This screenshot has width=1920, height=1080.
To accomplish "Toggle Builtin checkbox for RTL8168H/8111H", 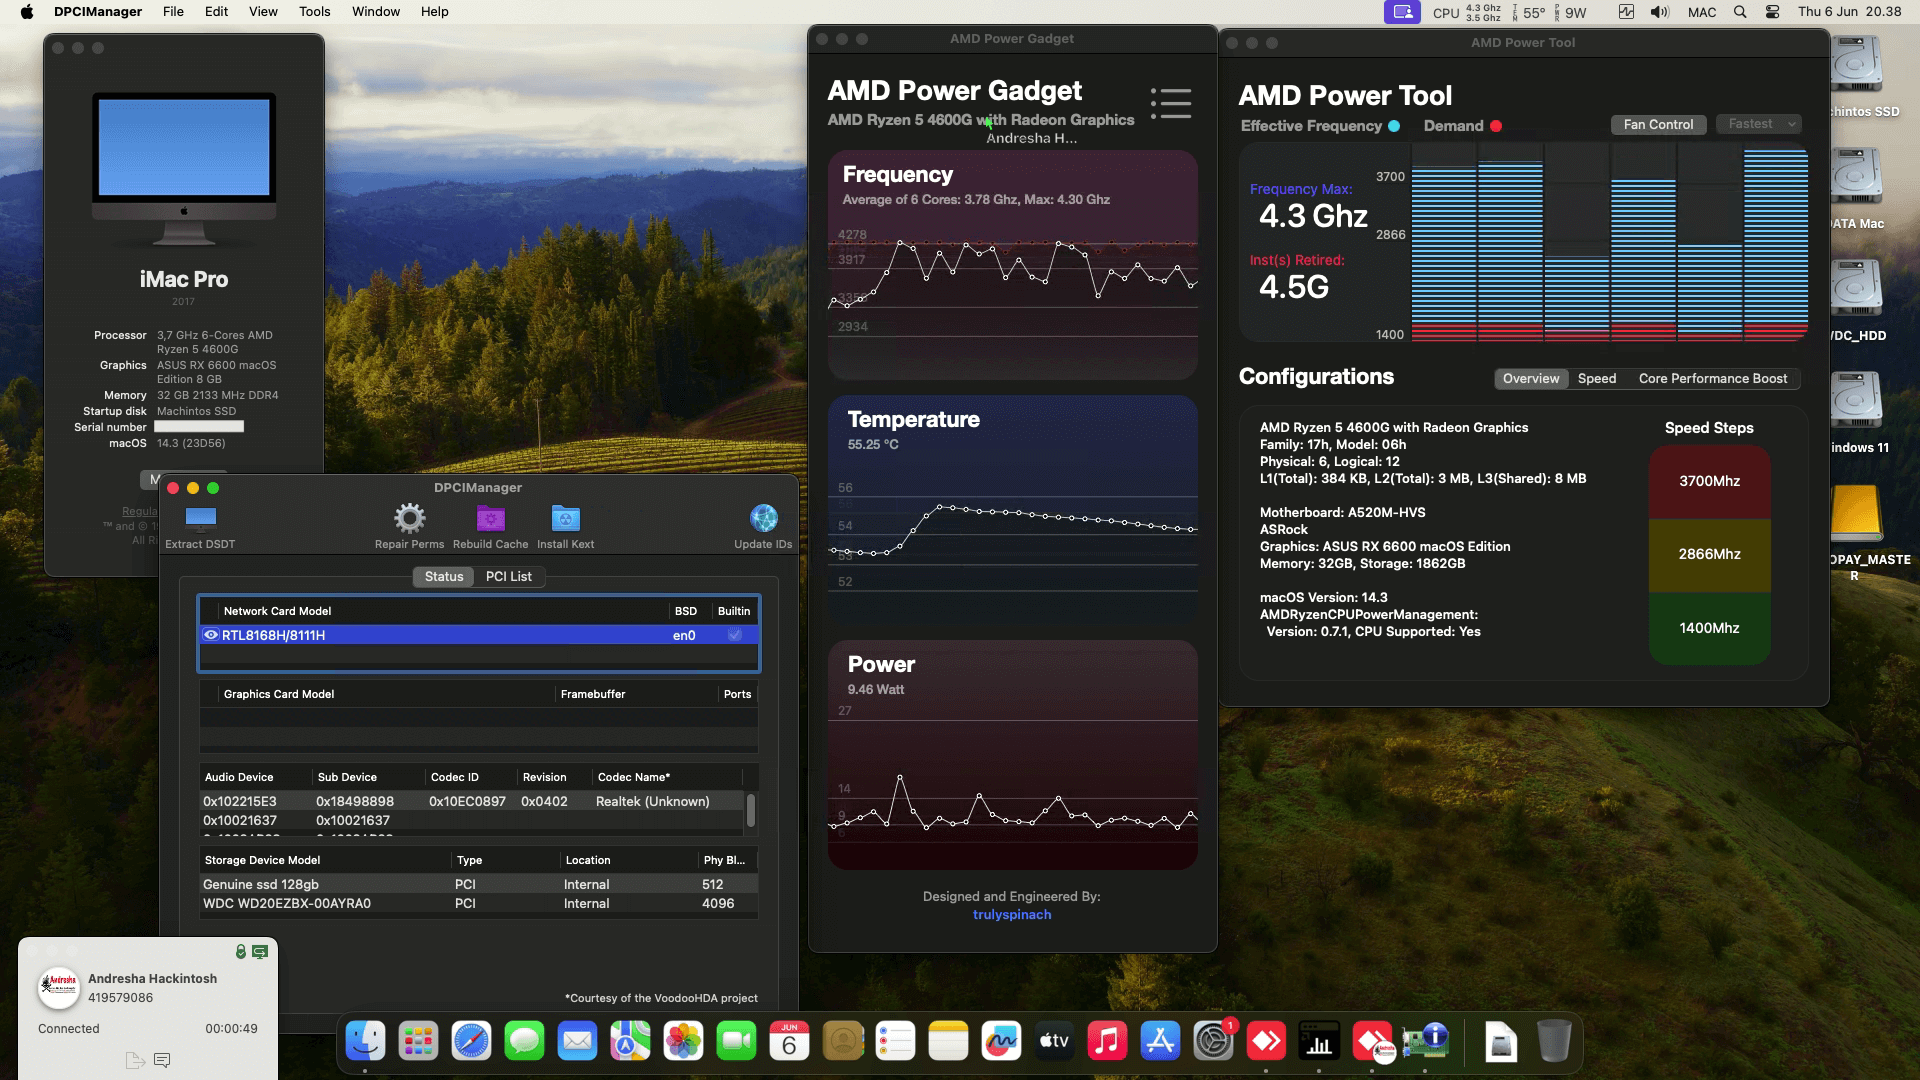I will 735,635.
